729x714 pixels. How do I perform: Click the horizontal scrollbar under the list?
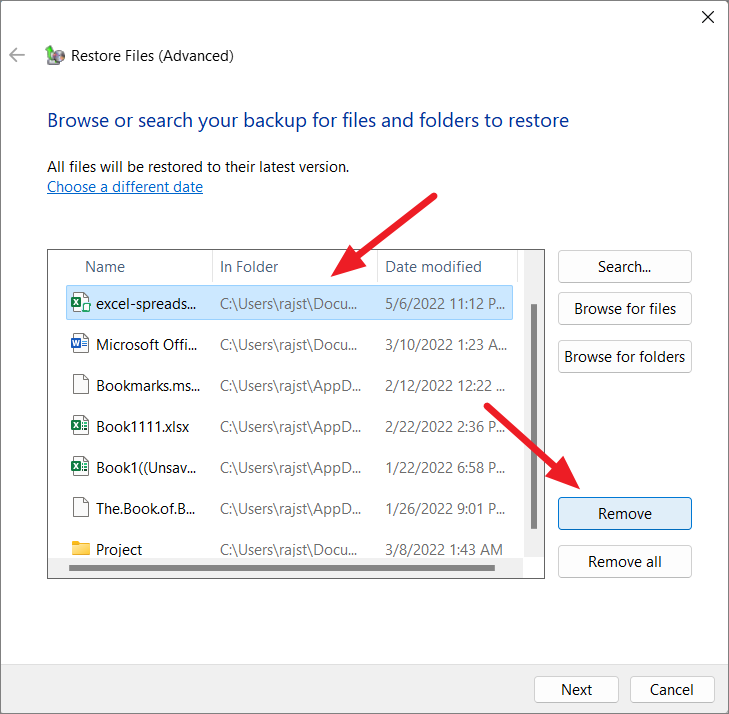pos(282,568)
